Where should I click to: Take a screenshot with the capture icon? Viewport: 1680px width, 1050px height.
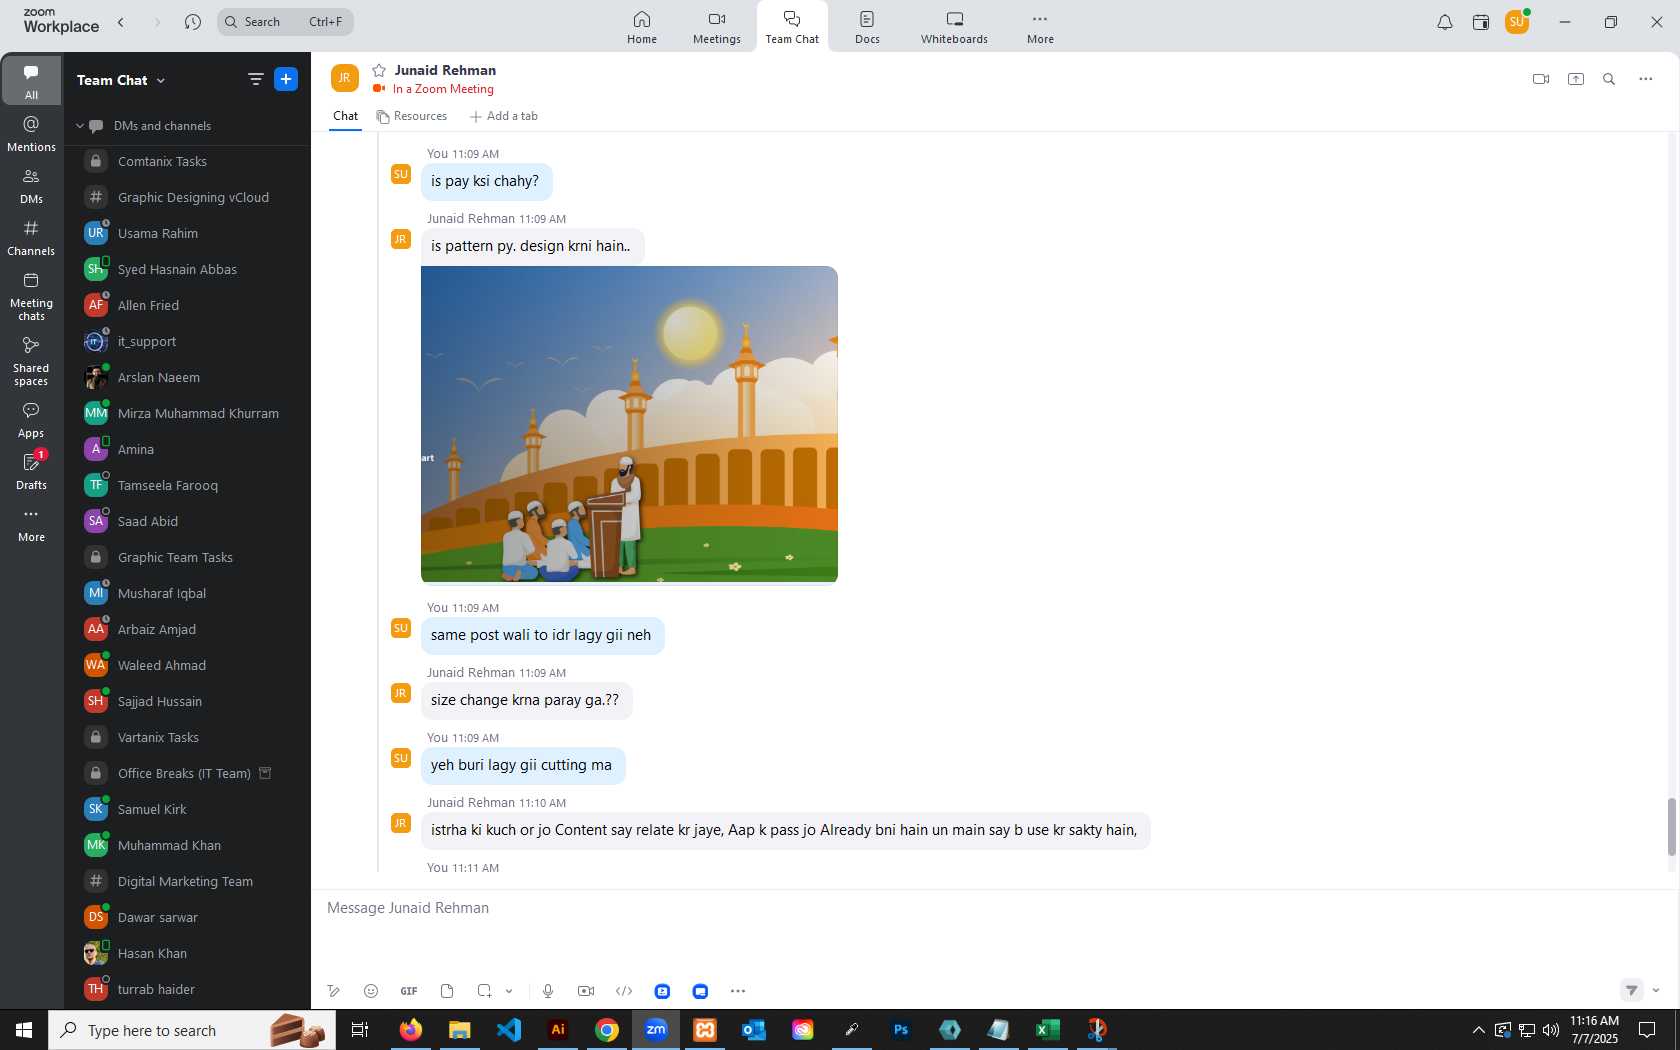tap(485, 991)
